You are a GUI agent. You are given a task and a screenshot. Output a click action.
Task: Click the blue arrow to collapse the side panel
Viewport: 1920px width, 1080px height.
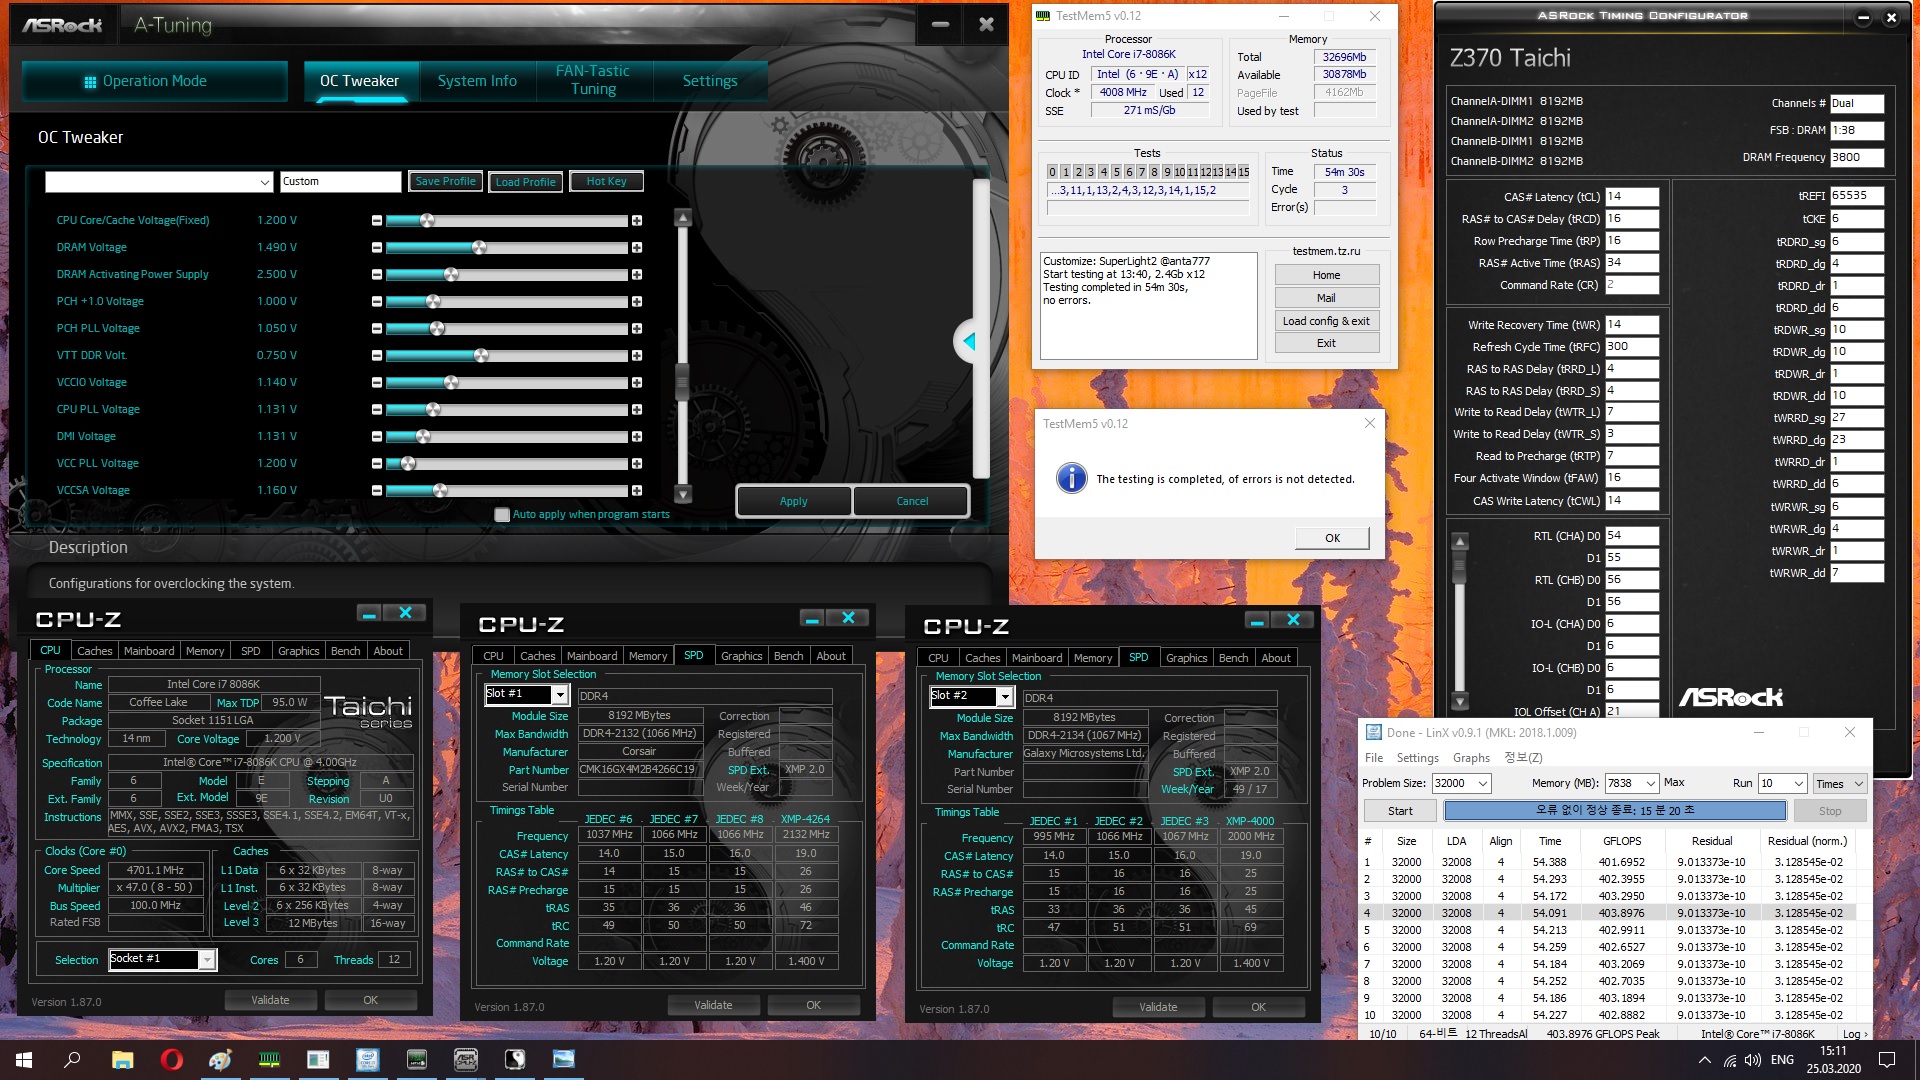[x=968, y=342]
